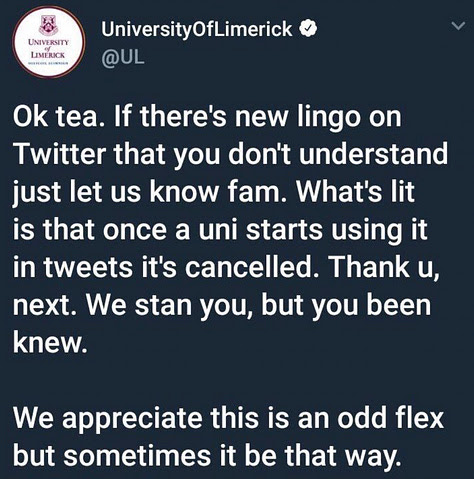Click the word "cancelled" in the tweet
Viewport: 474px width, 479px height.
248,267
